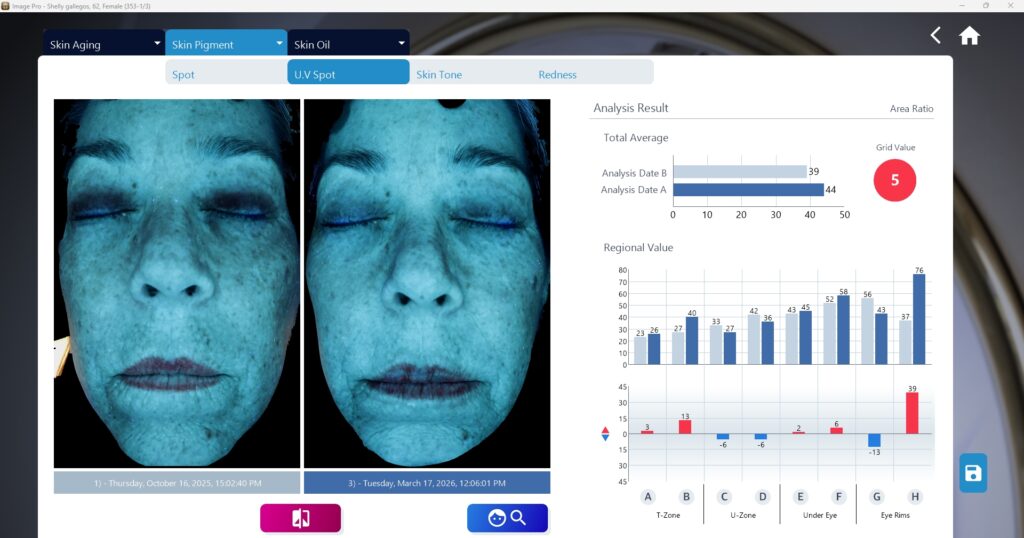Viewport: 1024px width, 538px height.
Task: Switch to the Spot tab
Action: [x=226, y=74]
